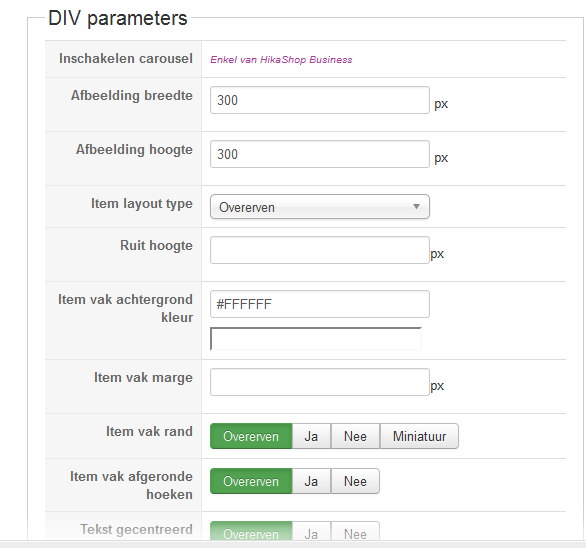The width and height of the screenshot is (586, 548).
Task: Click the Afbeelding breedte input field
Action: coord(320,100)
